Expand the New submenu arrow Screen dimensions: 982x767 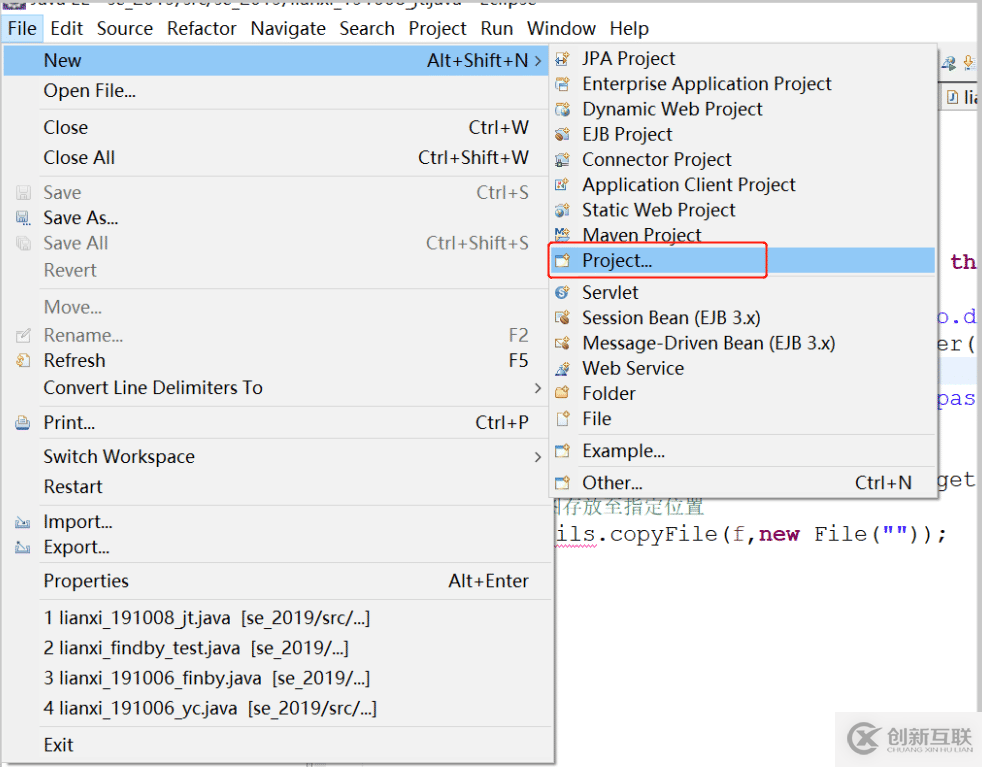pos(538,61)
